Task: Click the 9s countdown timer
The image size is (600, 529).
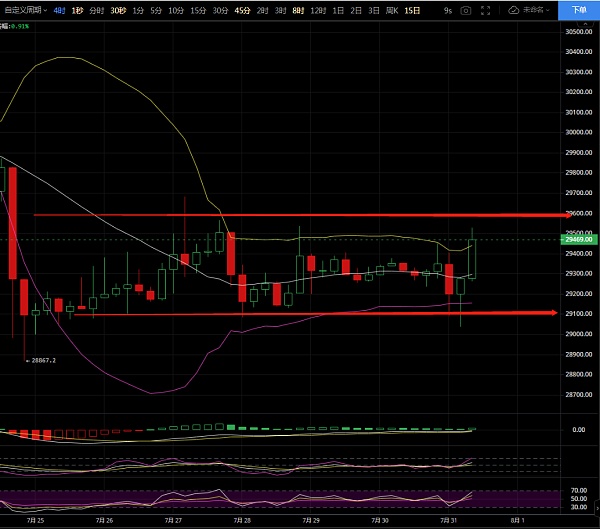Action: point(449,9)
